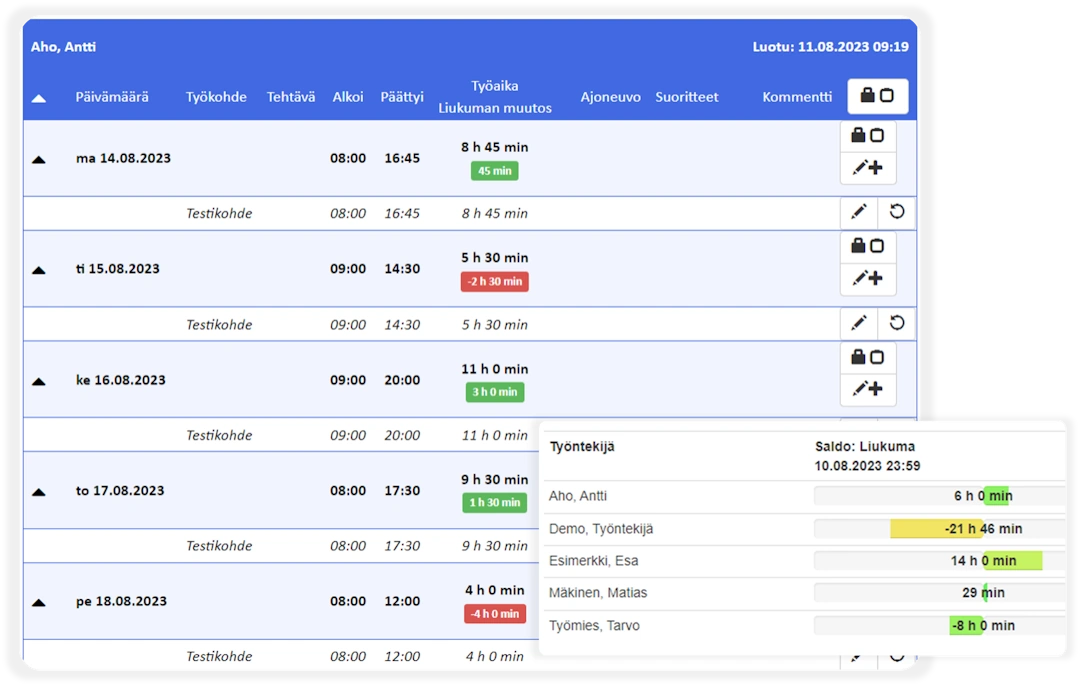This screenshot has height=686, width=1080.
Task: Edit the Testikohde row 08:00–16:45
Action: [858, 212]
